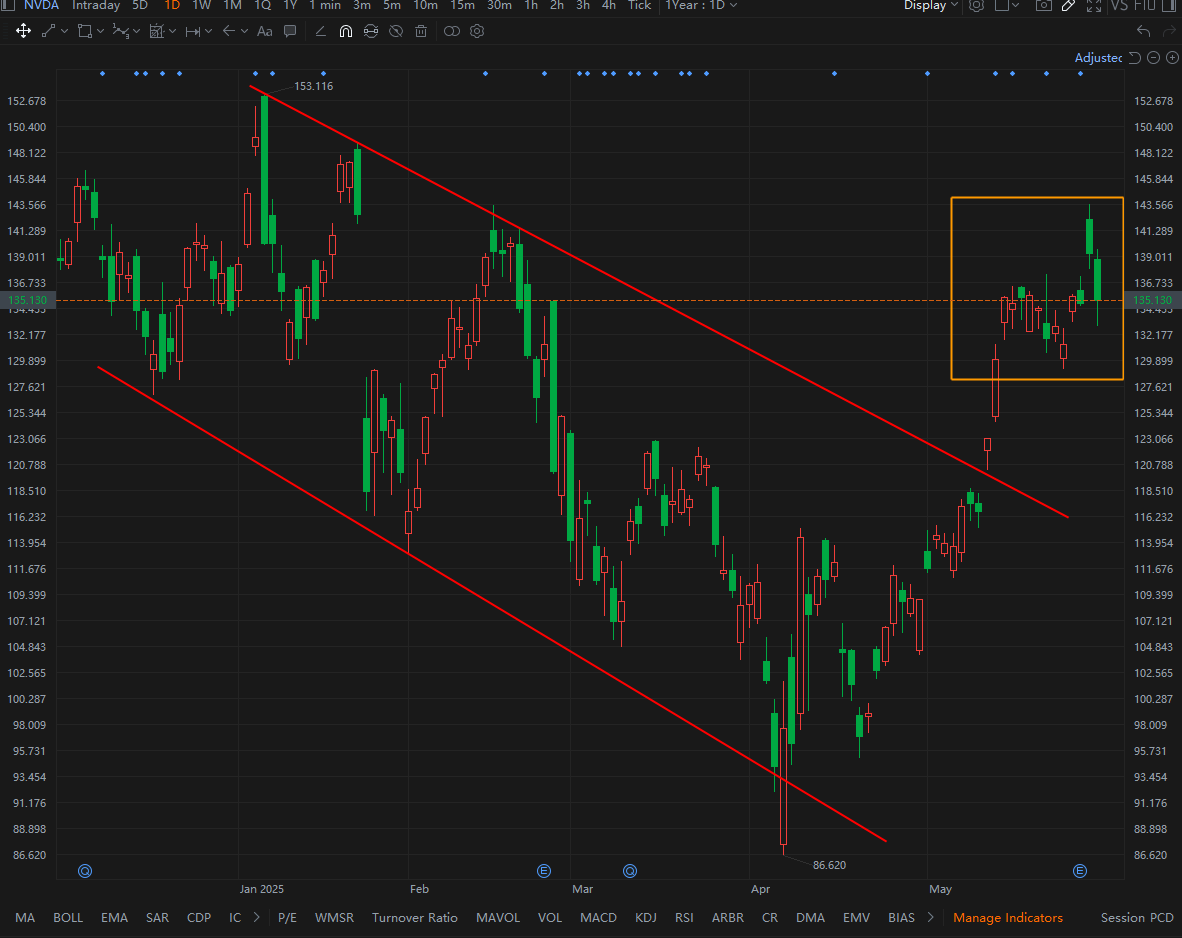Click the Q event marker near December
Image resolution: width=1182 pixels, height=938 pixels.
pyautogui.click(x=85, y=871)
